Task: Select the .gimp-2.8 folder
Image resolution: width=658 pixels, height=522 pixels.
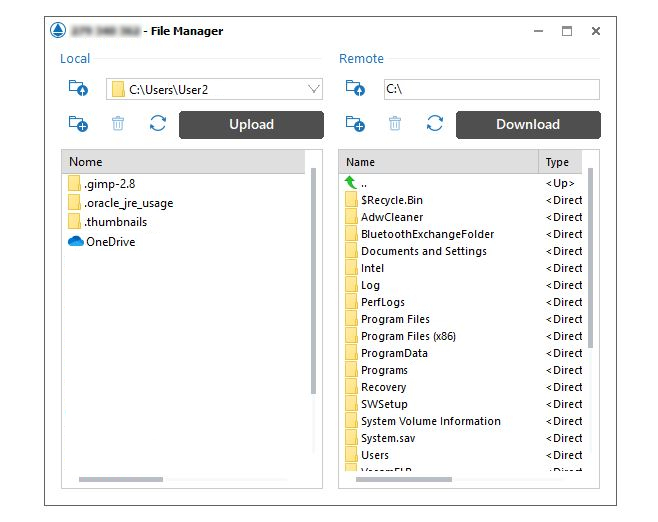Action: click(x=109, y=184)
